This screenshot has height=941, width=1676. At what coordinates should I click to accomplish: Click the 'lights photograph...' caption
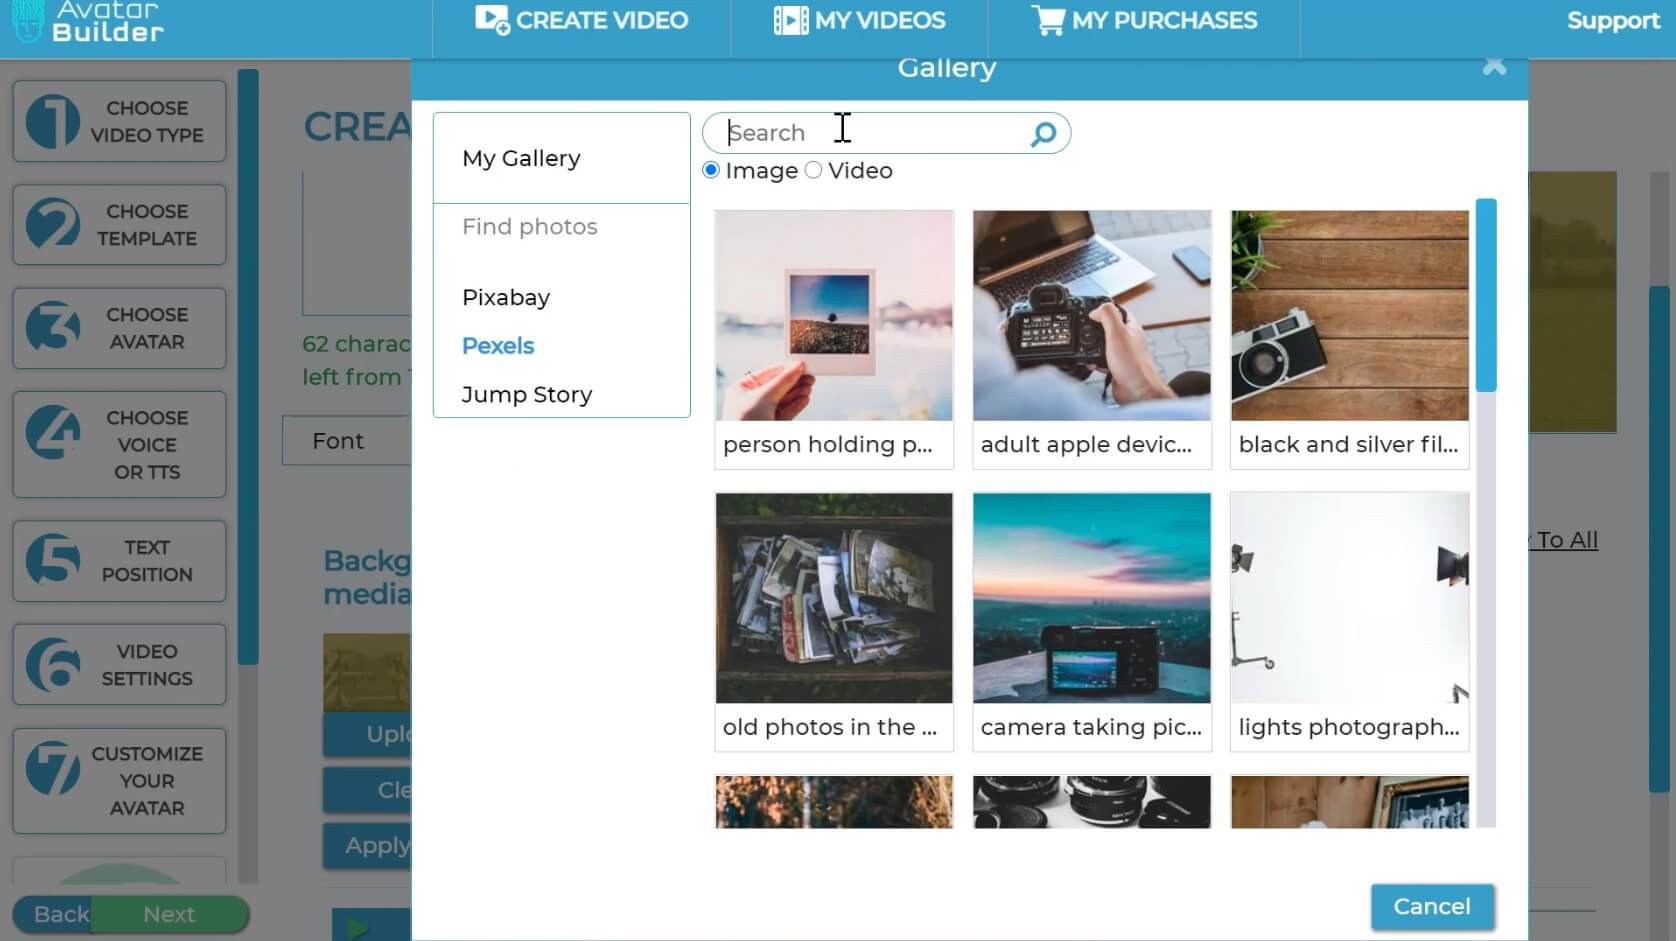(1349, 727)
